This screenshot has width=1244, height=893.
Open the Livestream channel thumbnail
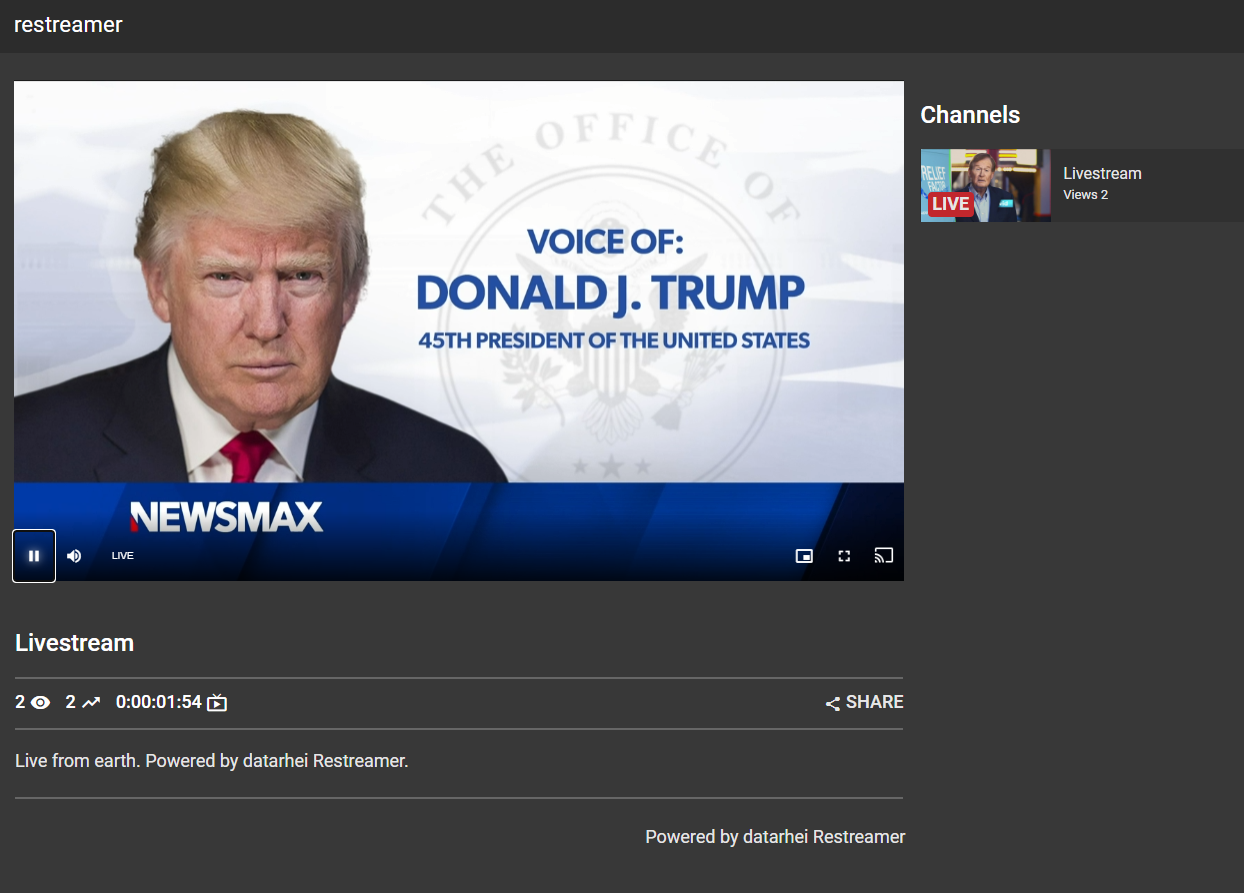point(985,185)
